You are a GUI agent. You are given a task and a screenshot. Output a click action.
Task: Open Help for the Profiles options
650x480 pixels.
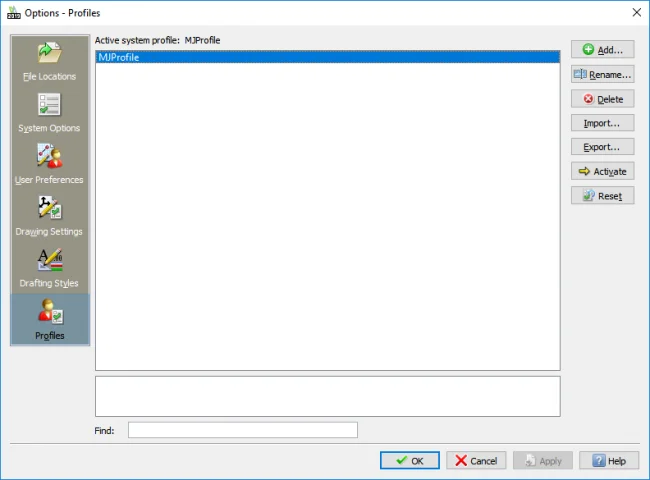point(608,461)
